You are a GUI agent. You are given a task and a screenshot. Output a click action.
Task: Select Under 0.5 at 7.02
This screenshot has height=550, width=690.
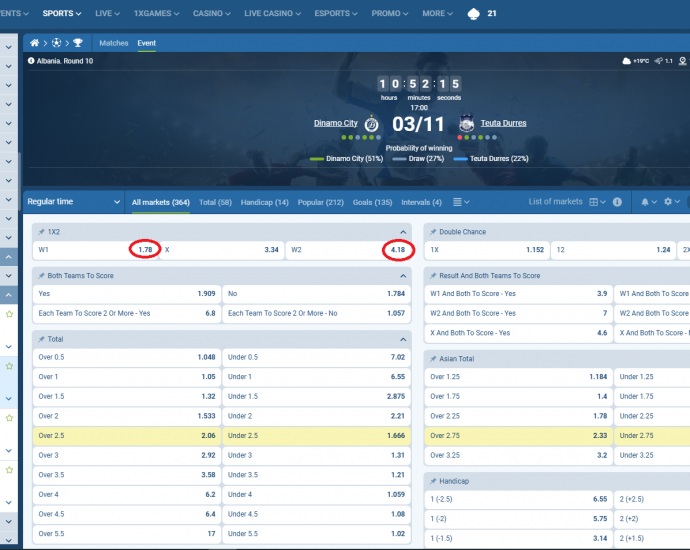316,357
